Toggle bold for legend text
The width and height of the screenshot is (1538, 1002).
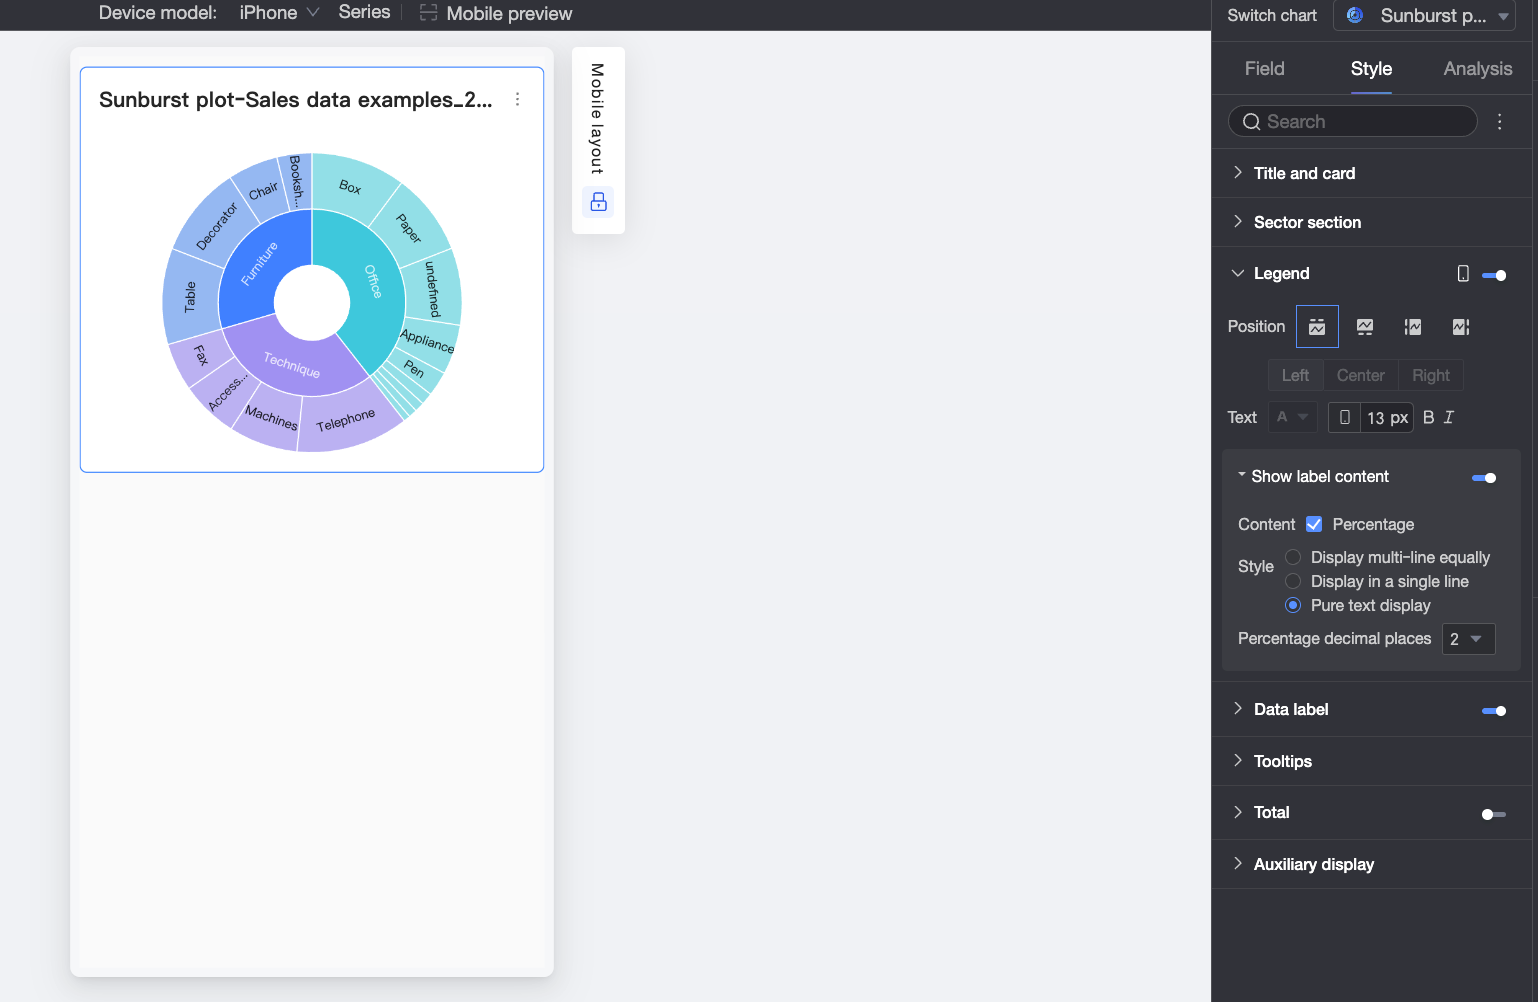1428,417
